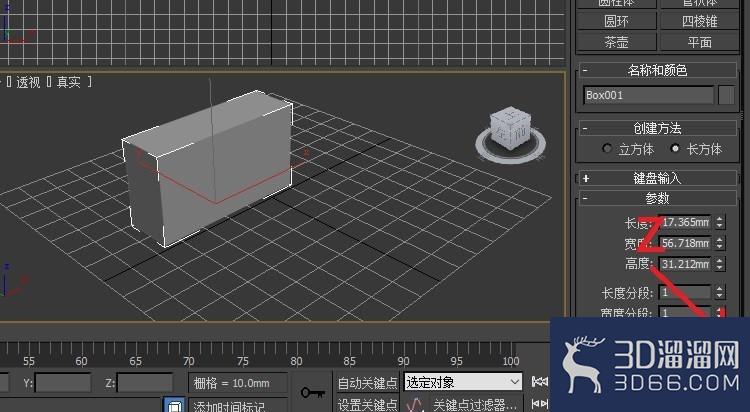
Task: Click the 平面 primitive button
Action: pos(699,42)
